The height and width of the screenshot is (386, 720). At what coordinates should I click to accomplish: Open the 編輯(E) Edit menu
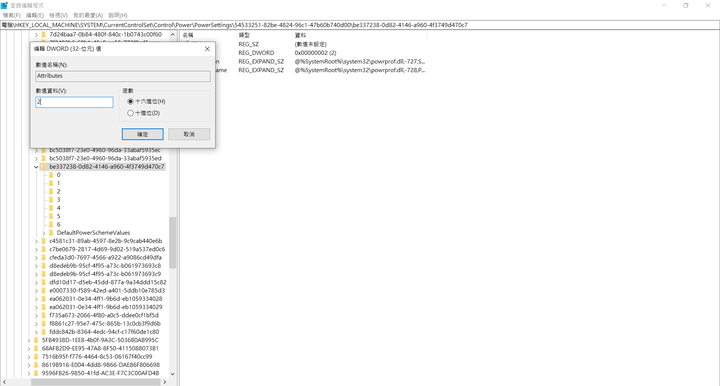click(x=35, y=15)
